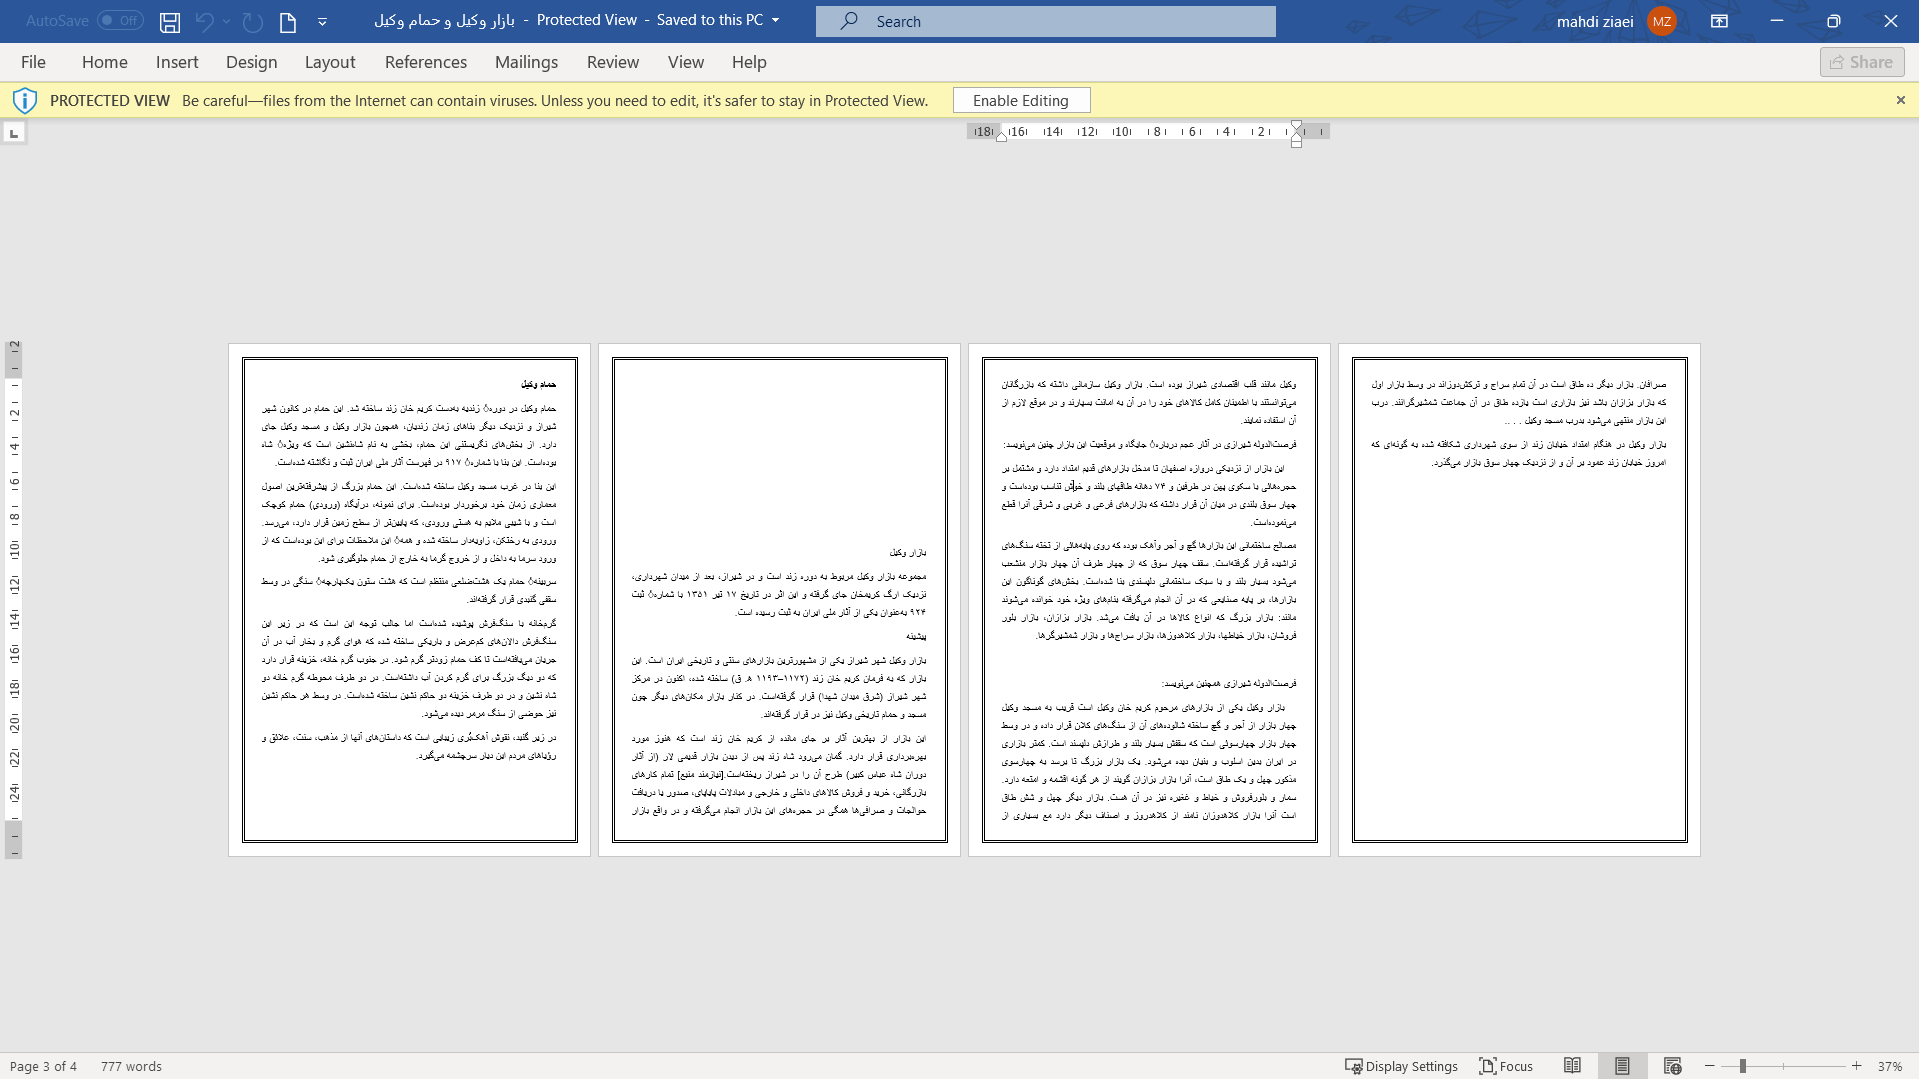Screen dimensions: 1919x1079
Task: Click the third page starting وکیل مانند قلب
Action: [x=1149, y=600]
